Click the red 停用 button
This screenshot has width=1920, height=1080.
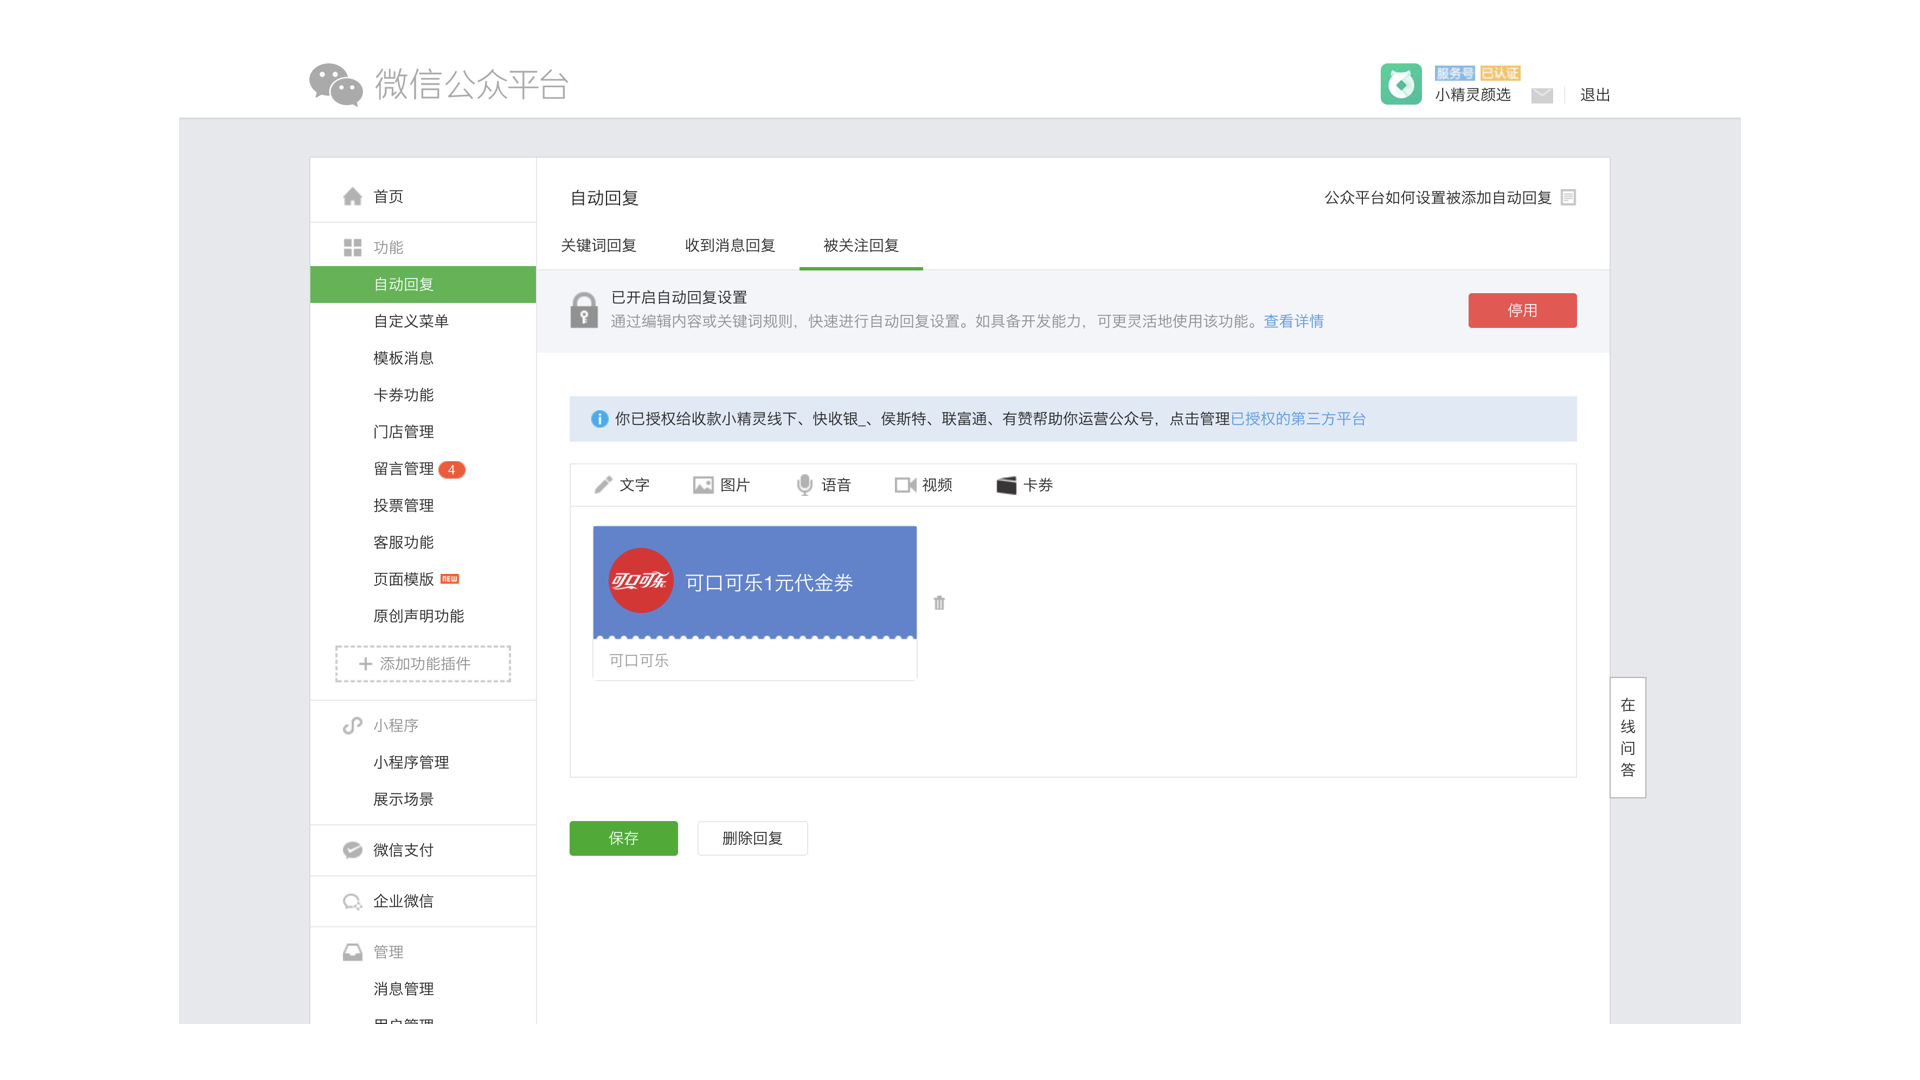(x=1522, y=310)
